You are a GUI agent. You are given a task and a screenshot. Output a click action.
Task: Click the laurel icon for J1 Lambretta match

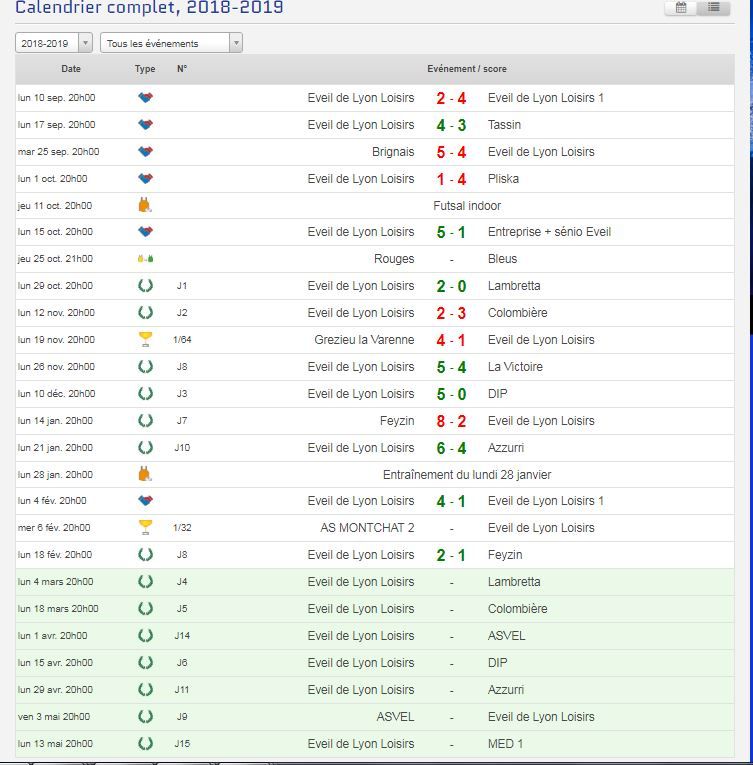[x=145, y=286]
